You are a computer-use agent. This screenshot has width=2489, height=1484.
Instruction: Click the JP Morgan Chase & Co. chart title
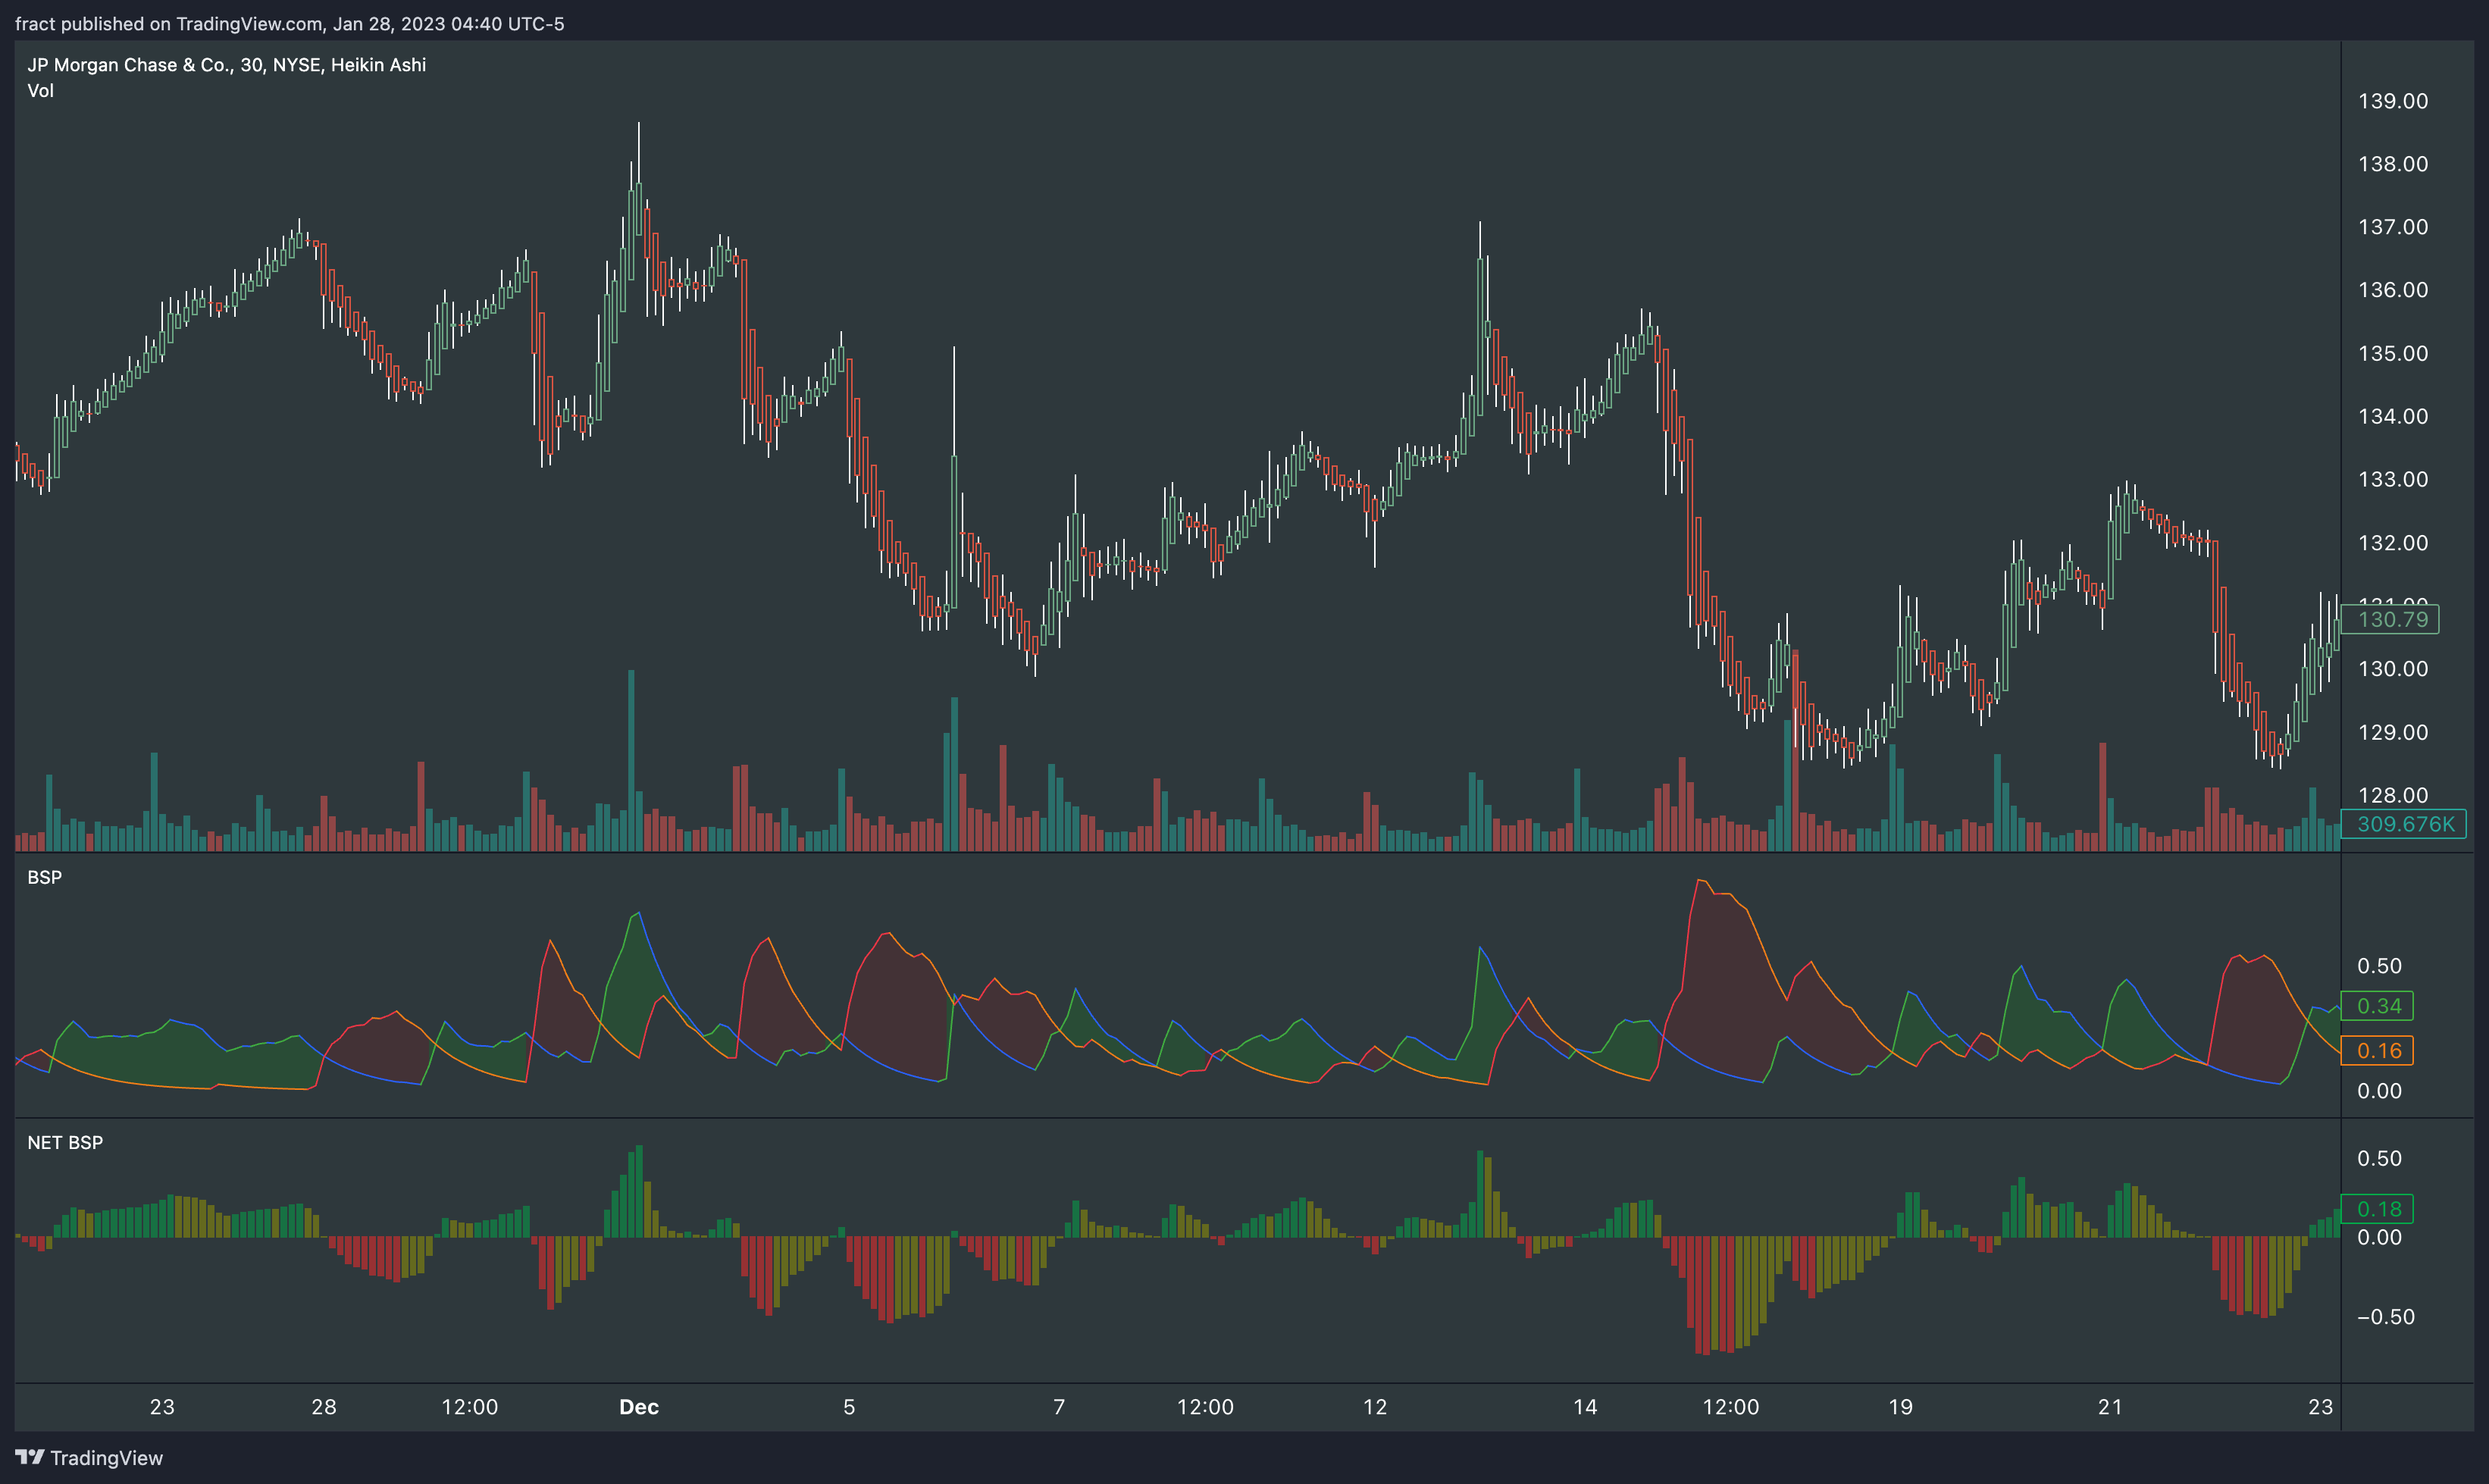226,65
